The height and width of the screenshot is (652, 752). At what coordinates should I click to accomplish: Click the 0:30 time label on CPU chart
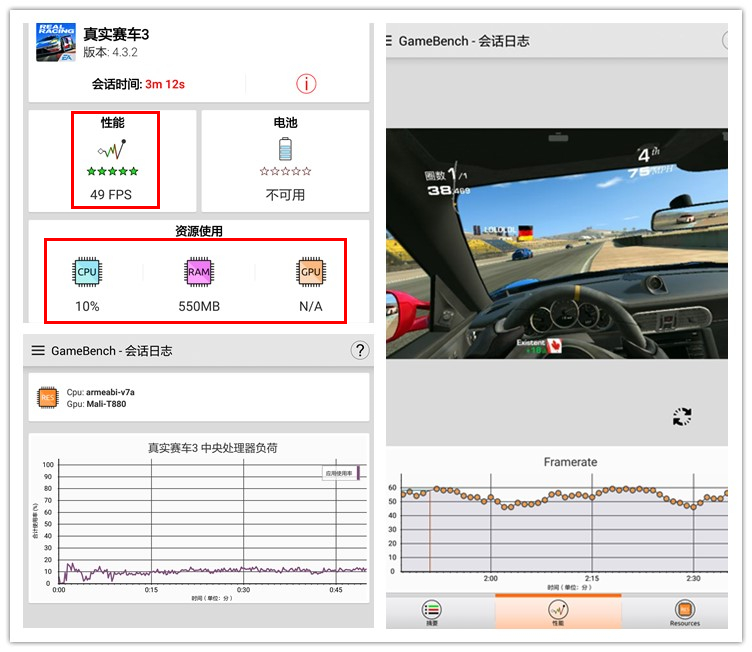[x=243, y=590]
